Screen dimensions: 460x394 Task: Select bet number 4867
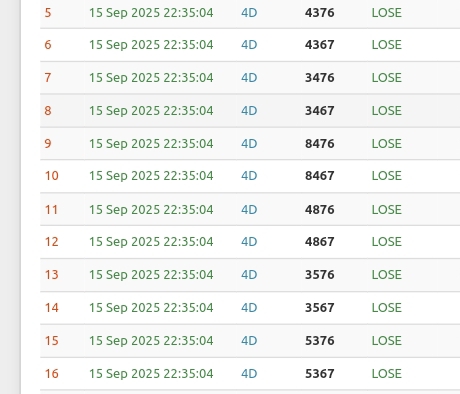pos(319,242)
